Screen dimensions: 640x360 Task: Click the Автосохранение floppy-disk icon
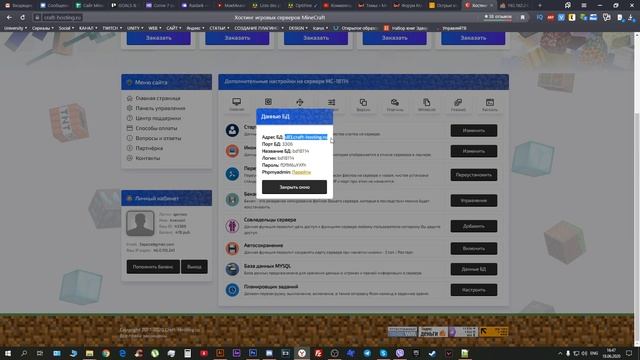[232, 249]
